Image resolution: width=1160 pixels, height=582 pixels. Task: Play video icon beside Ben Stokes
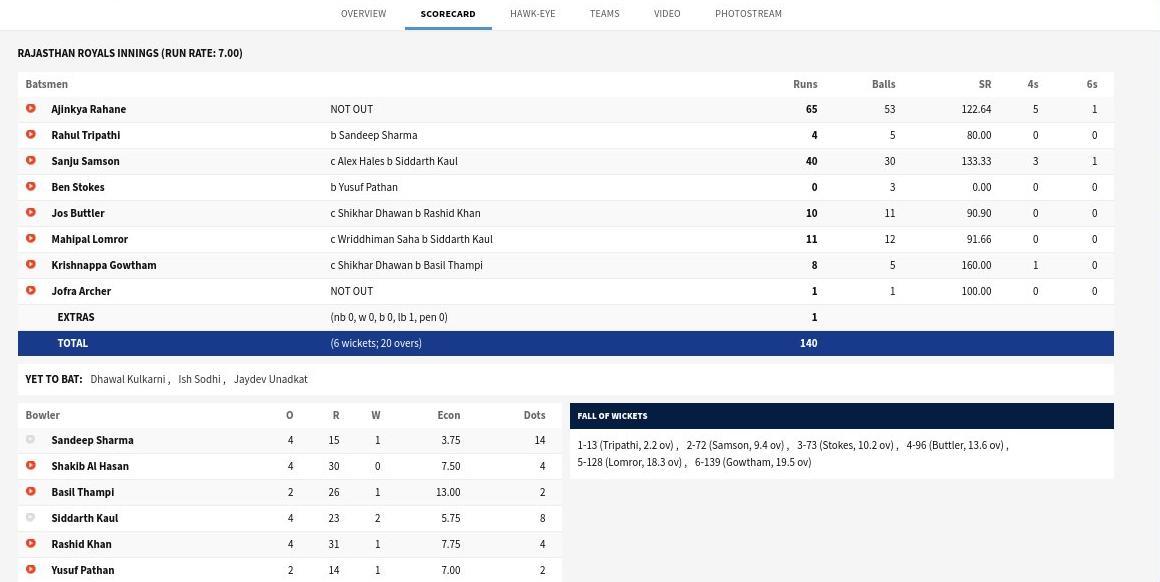(x=30, y=186)
